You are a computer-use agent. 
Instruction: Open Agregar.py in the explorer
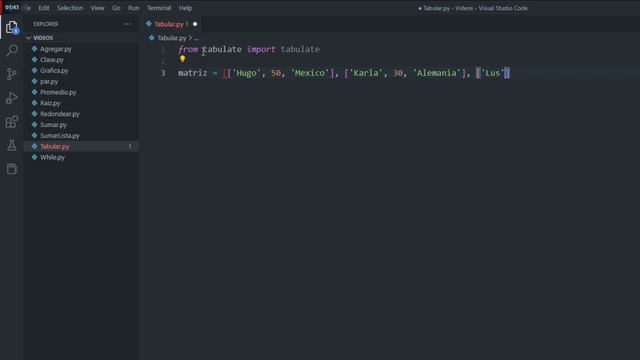(x=56, y=49)
